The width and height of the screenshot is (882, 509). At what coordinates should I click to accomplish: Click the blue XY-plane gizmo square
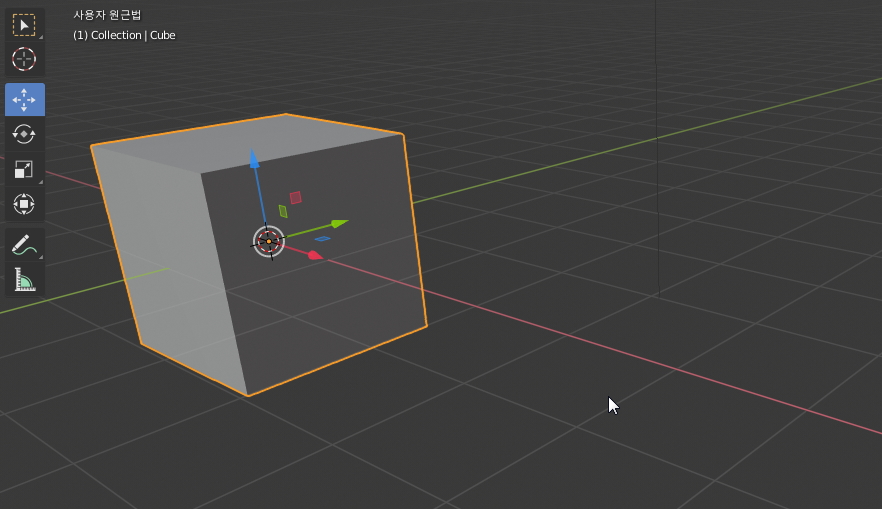point(322,239)
